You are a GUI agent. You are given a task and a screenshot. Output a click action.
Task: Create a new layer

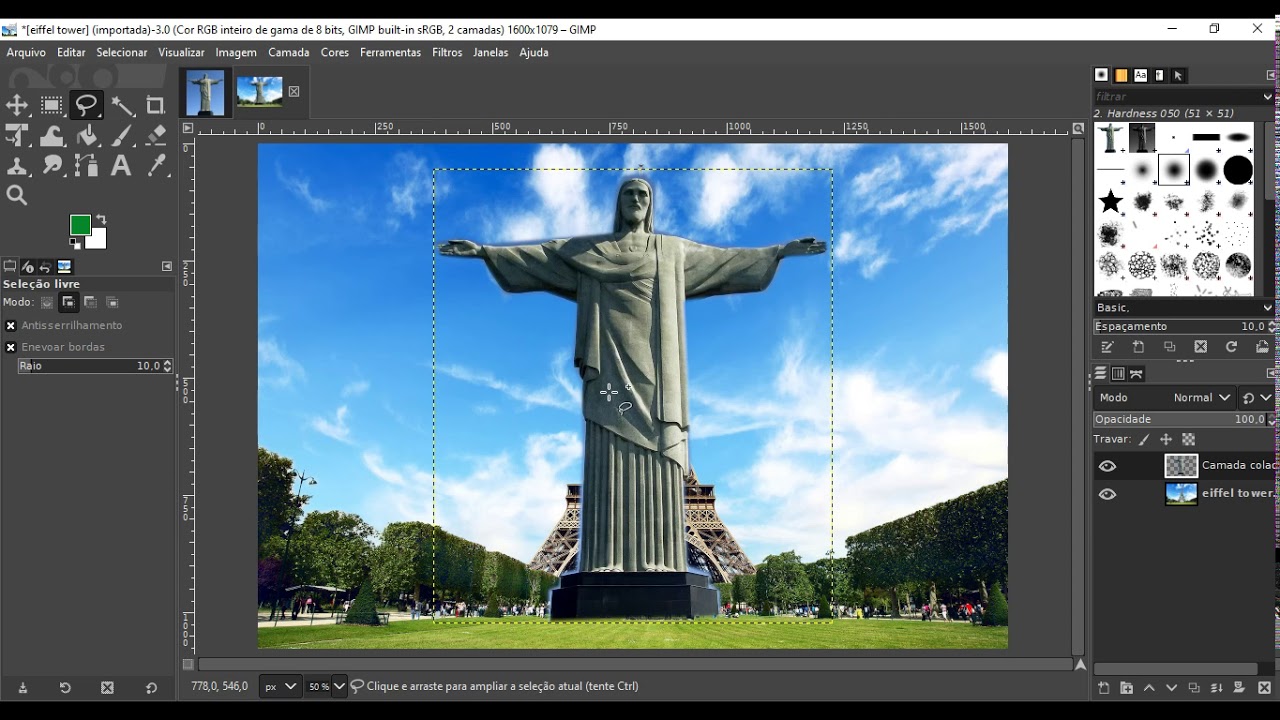click(x=1104, y=688)
